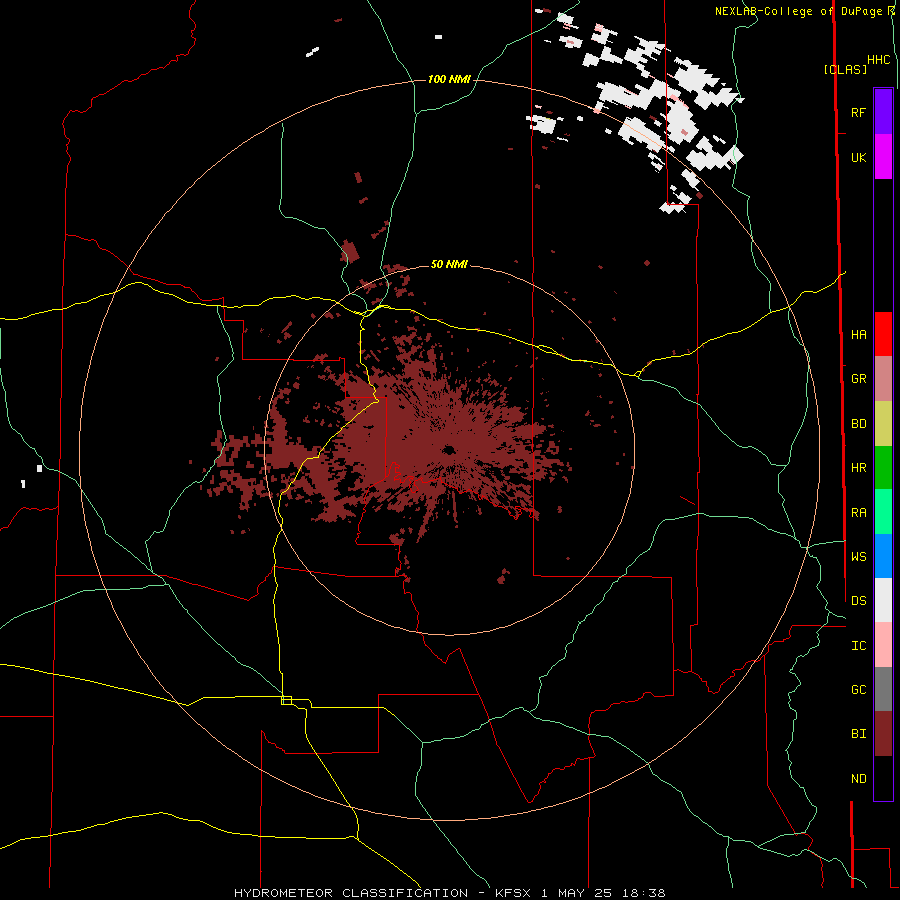Click the GC gray legend swatch
The height and width of the screenshot is (900, 900).
(x=883, y=689)
